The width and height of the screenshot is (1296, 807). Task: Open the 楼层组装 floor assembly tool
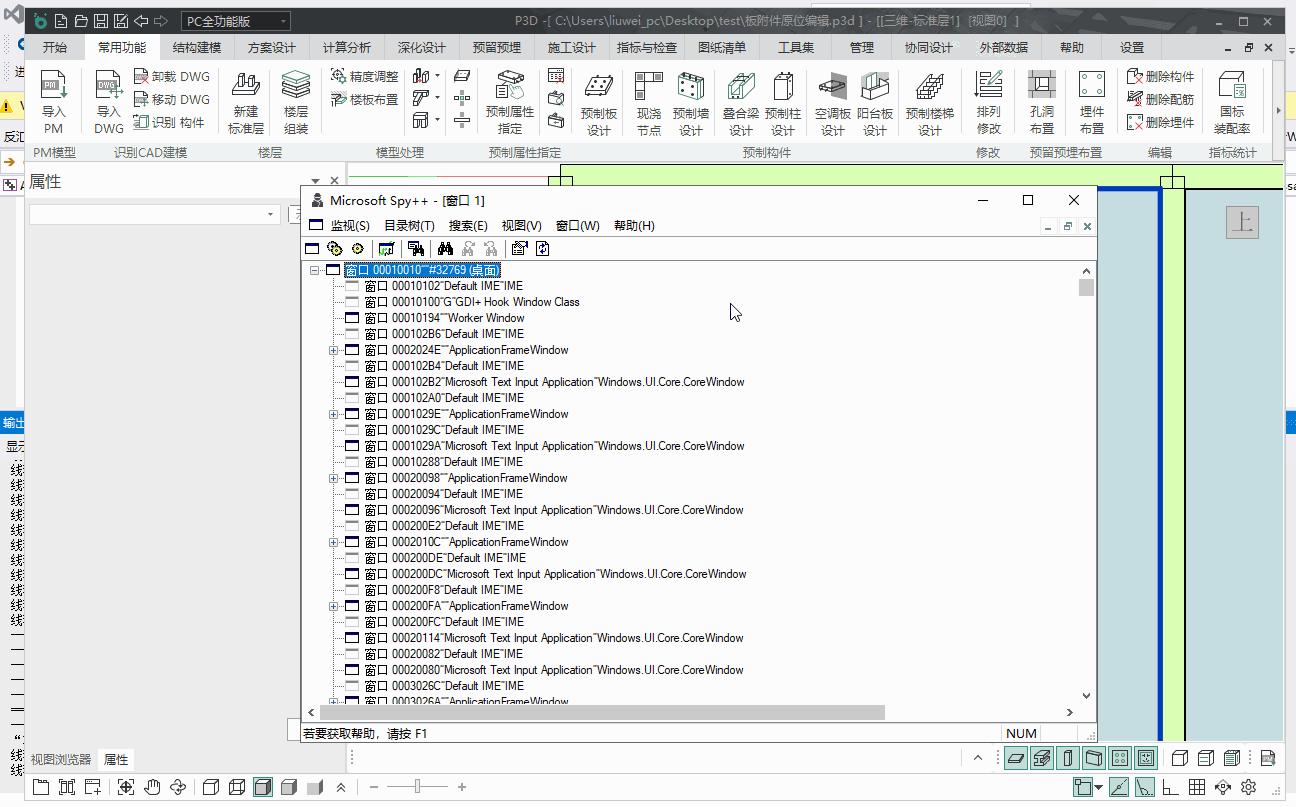(x=296, y=102)
